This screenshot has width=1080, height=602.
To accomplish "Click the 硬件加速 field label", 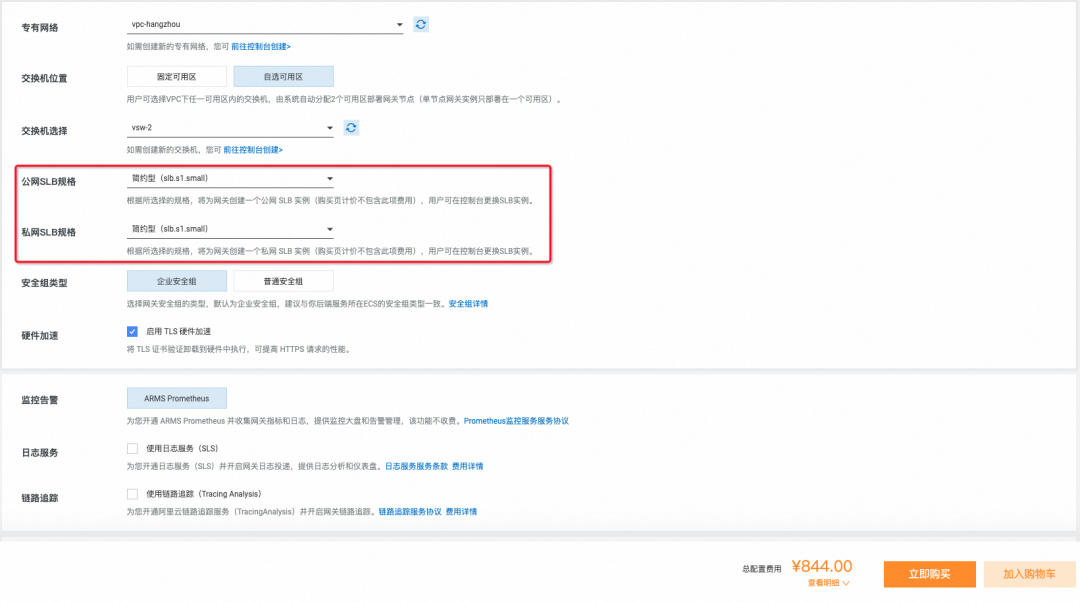I will (x=40, y=336).
